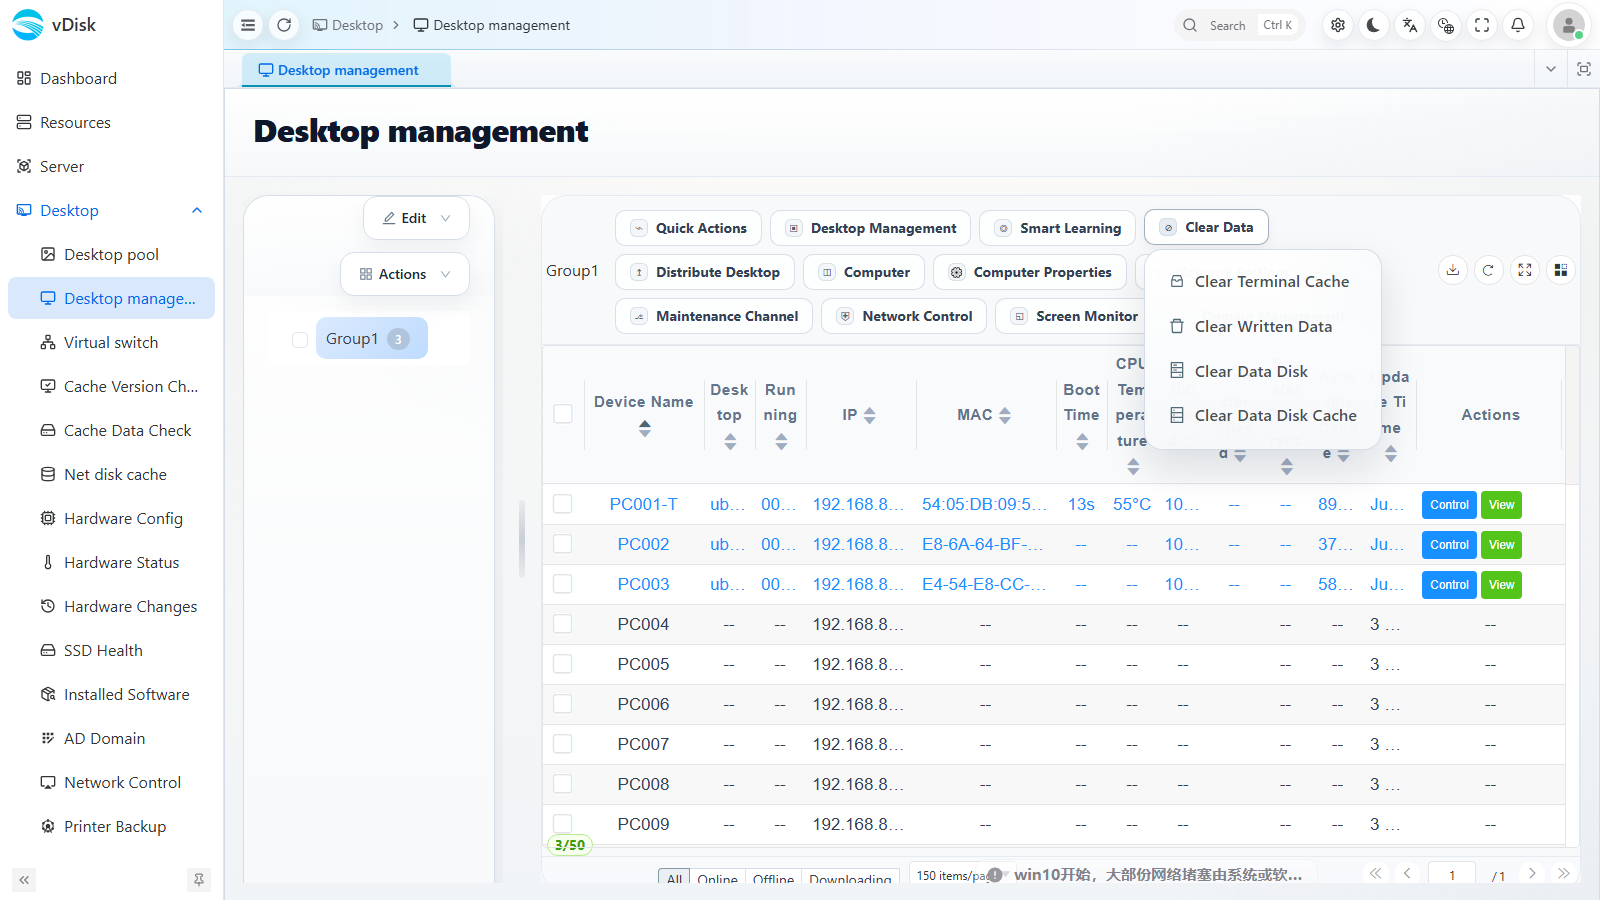1600x900 pixels.
Task: Click the language translate icon
Action: pos(1410,25)
